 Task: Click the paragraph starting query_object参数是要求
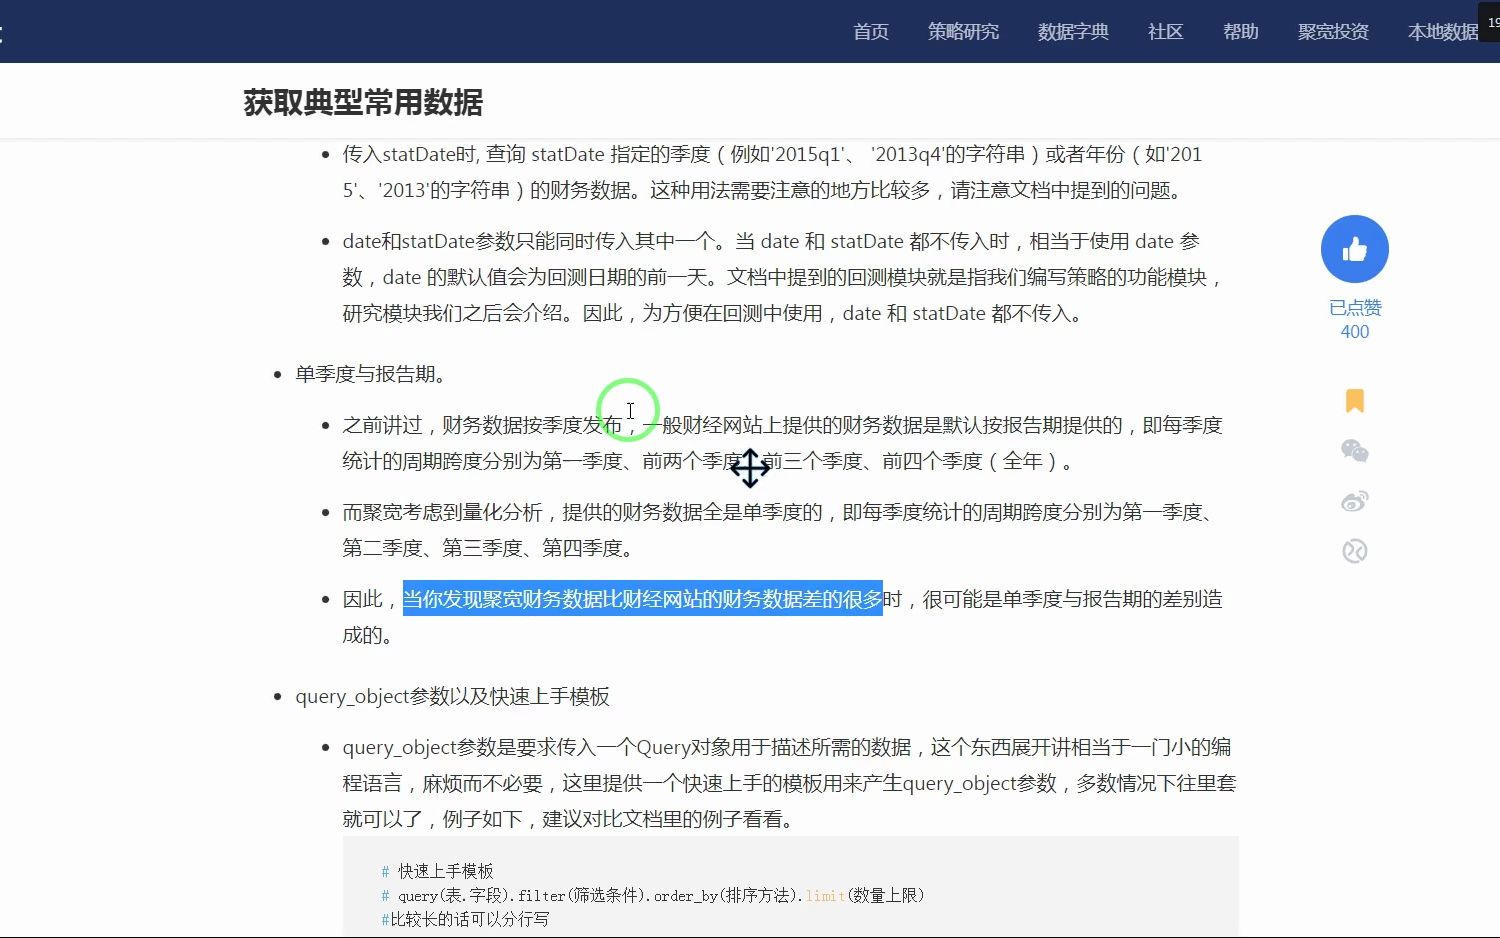789,783
